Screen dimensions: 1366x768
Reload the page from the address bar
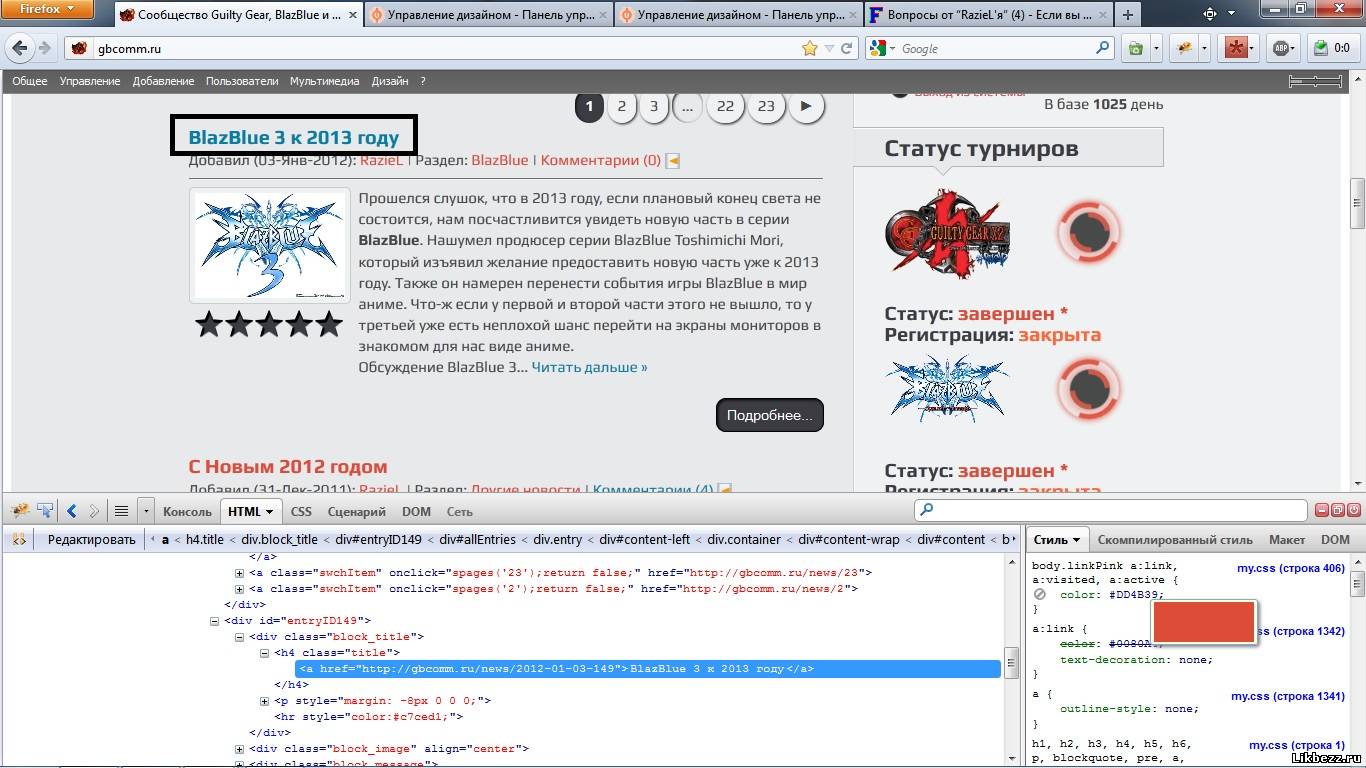tap(847, 48)
